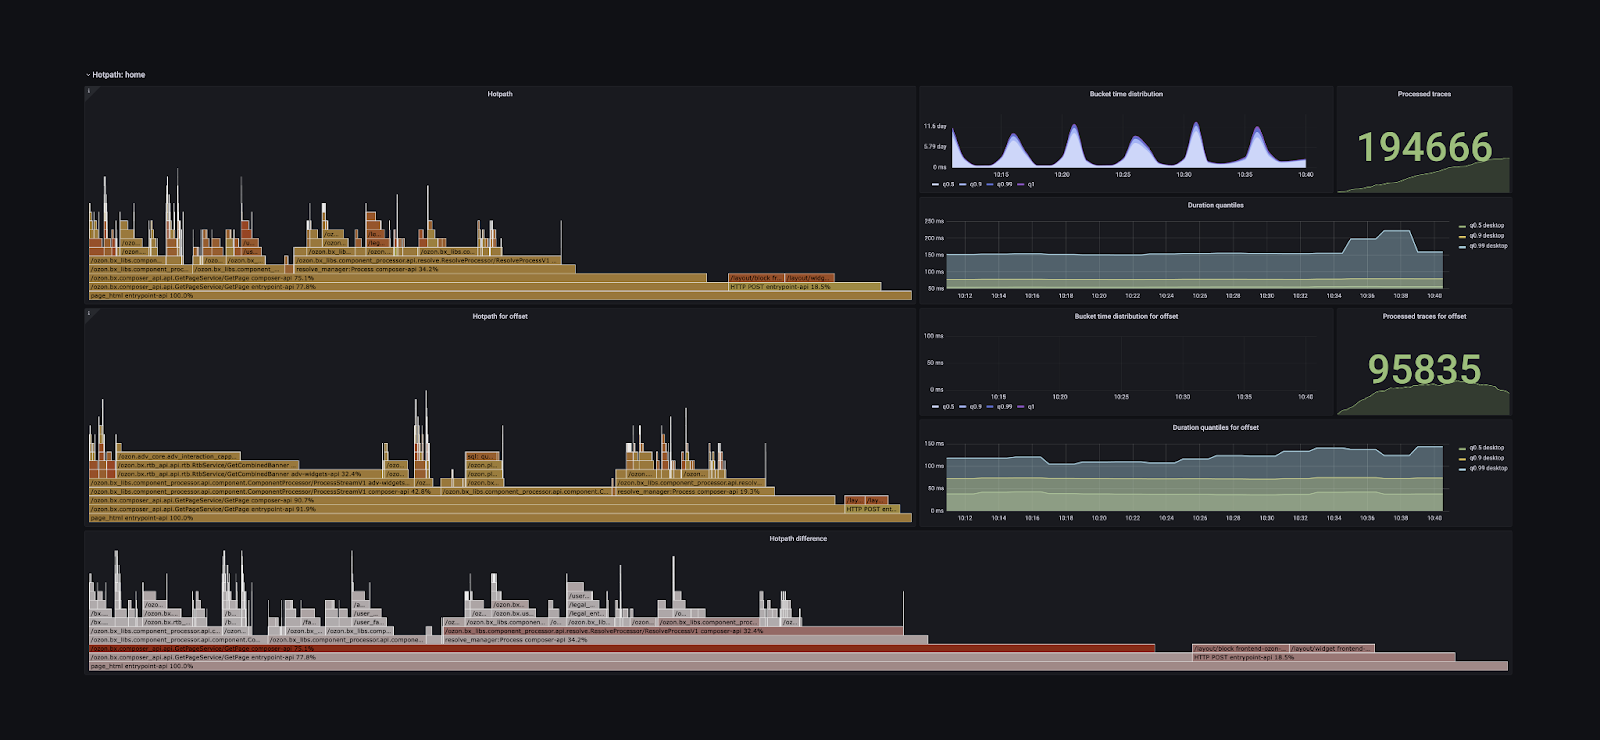
Task: Toggle 'q0.9 desktop' in Duration quantiles for offset legend
Action: [x=1482, y=458]
